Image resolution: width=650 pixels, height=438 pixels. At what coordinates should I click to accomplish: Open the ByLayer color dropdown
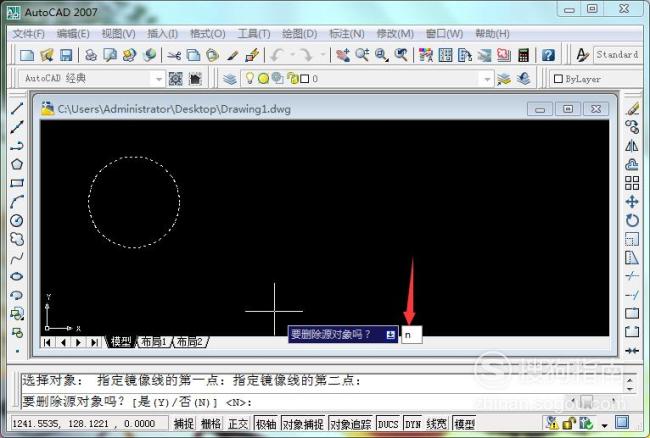click(x=599, y=79)
